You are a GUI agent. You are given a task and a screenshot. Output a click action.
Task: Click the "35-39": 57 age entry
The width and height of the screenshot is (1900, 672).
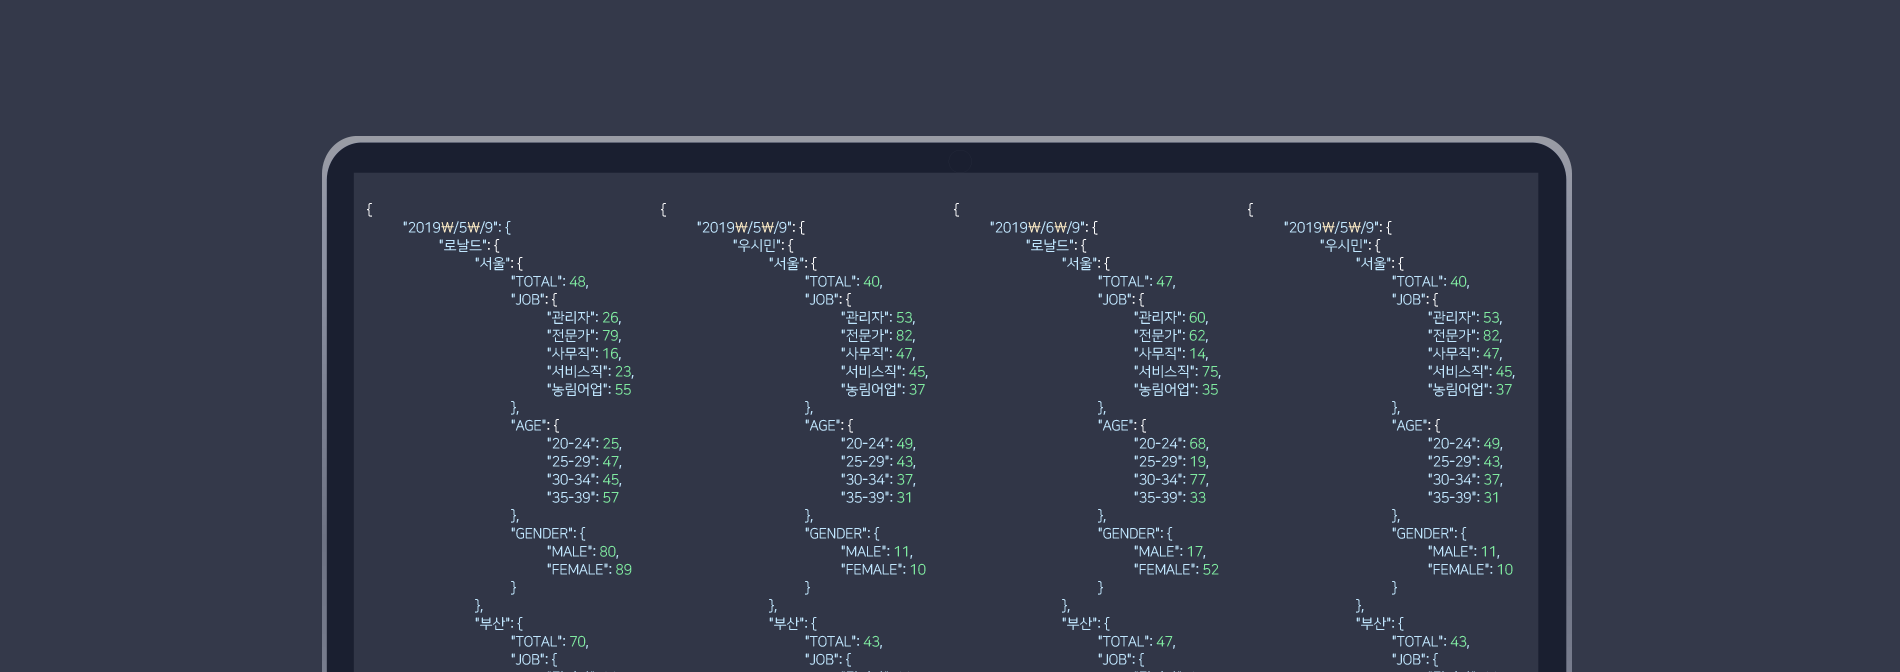(x=583, y=497)
